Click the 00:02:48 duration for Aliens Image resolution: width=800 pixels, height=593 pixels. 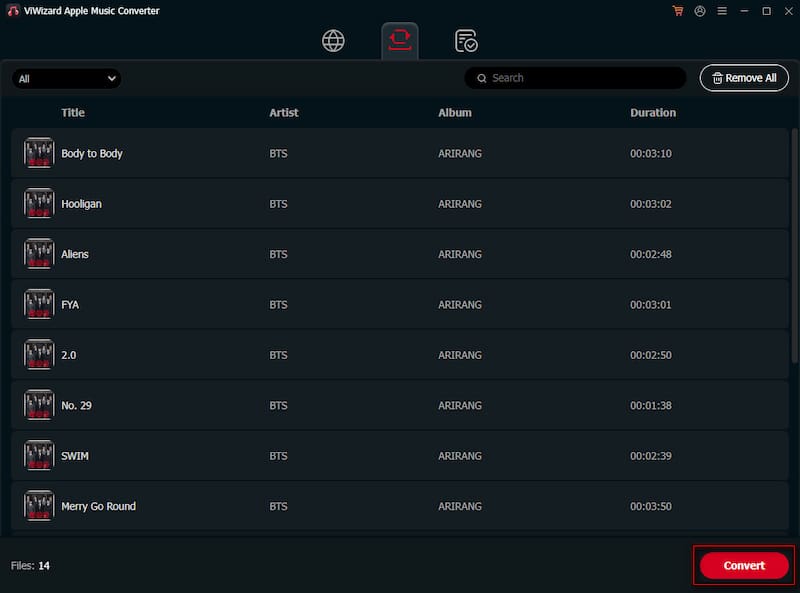[x=651, y=254]
